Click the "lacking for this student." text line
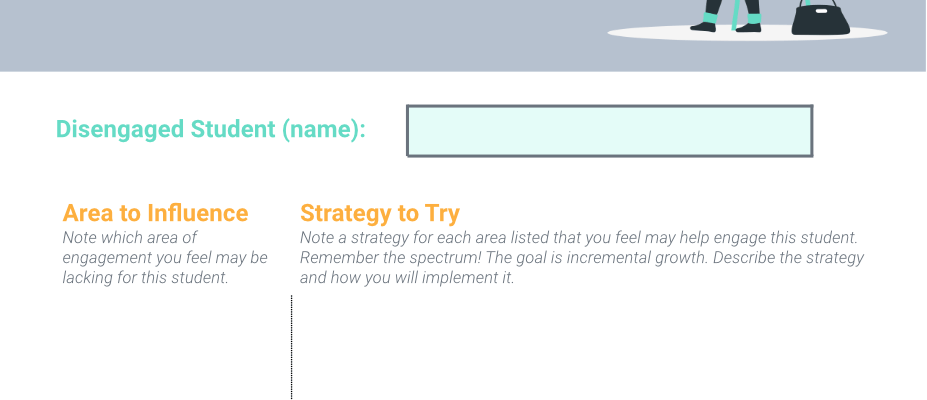927x400 pixels. pos(145,278)
